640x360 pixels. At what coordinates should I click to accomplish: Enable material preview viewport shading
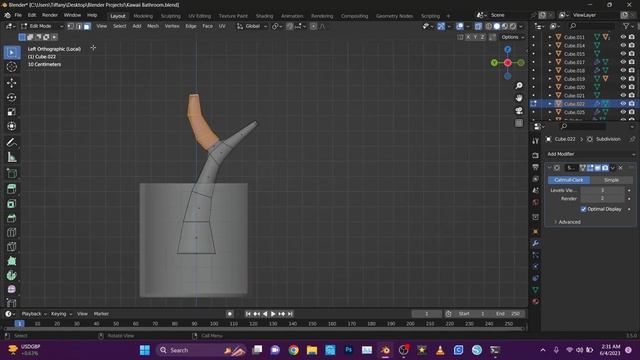click(x=505, y=26)
